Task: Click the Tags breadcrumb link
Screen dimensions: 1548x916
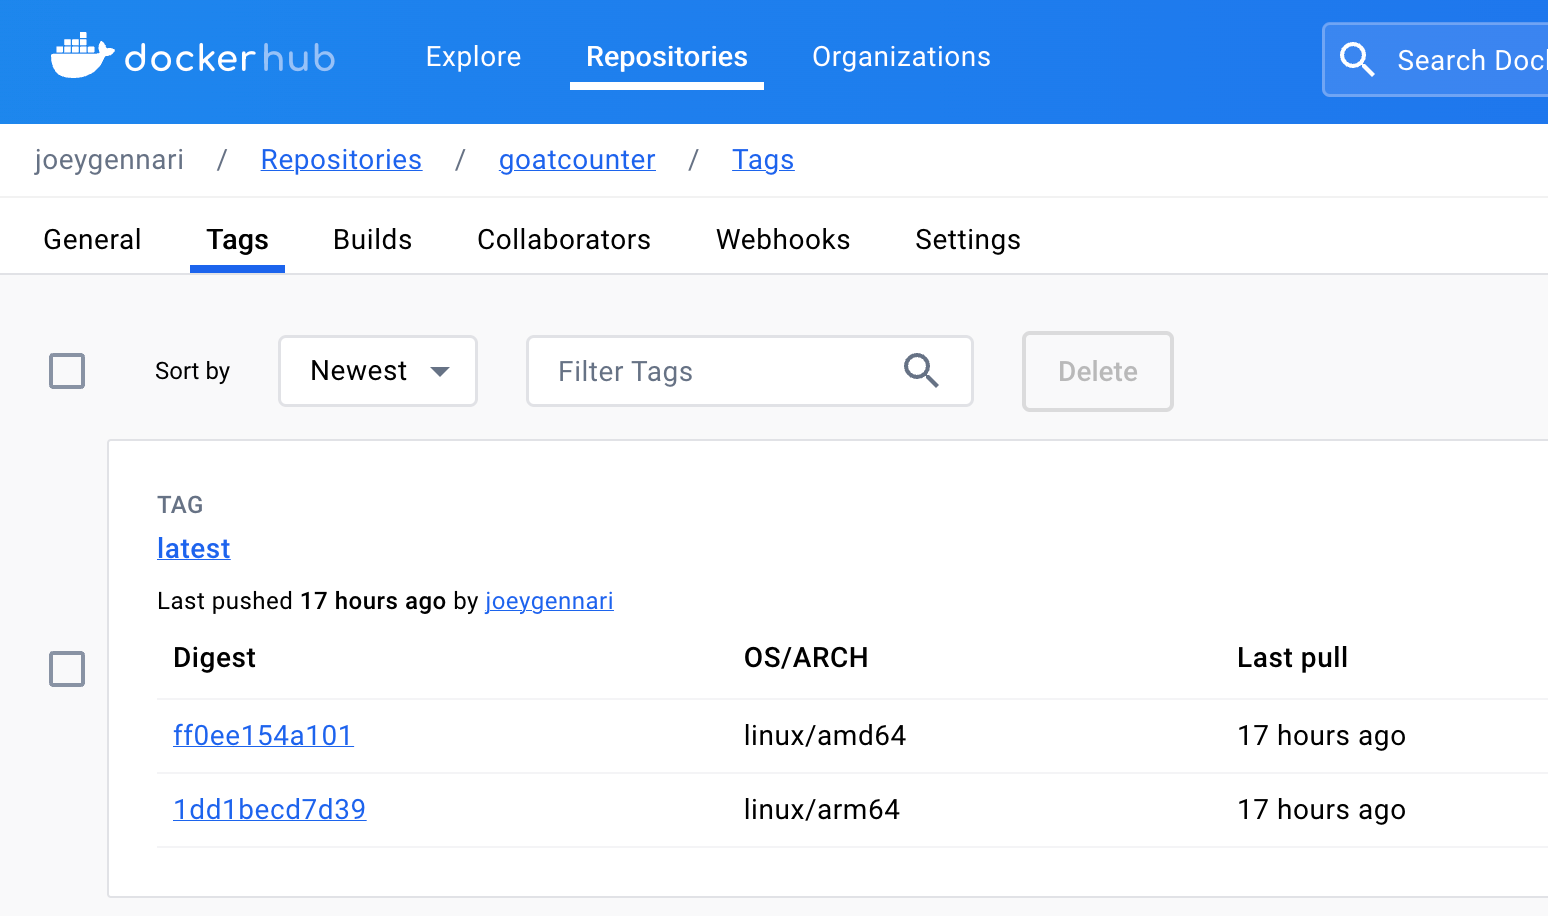Action: (763, 160)
